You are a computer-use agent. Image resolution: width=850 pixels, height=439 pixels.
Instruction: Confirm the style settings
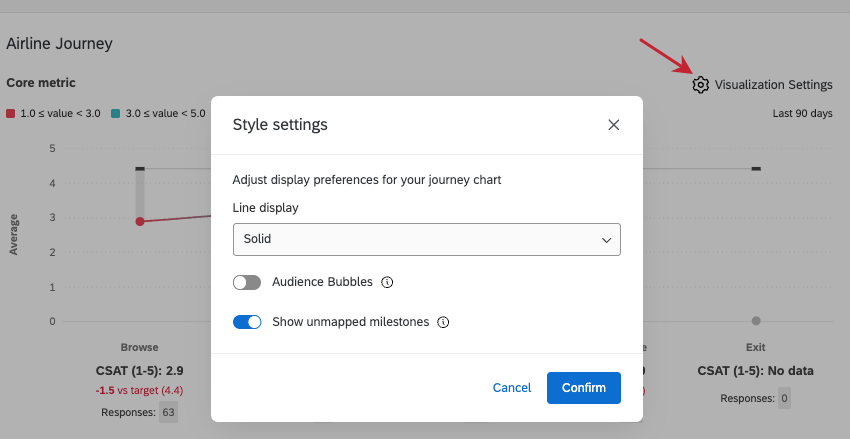[x=584, y=388]
